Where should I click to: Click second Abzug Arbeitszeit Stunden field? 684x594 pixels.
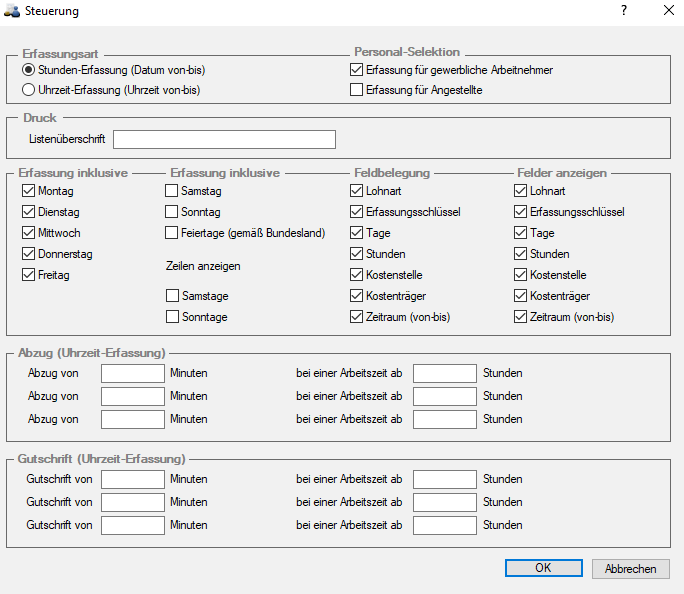445,396
